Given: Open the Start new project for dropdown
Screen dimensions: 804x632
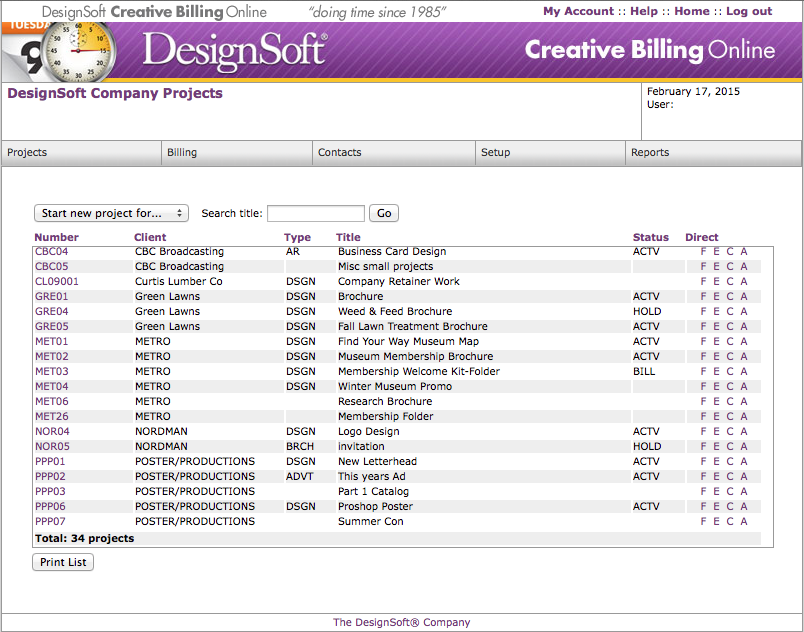Looking at the screenshot, I should point(110,213).
